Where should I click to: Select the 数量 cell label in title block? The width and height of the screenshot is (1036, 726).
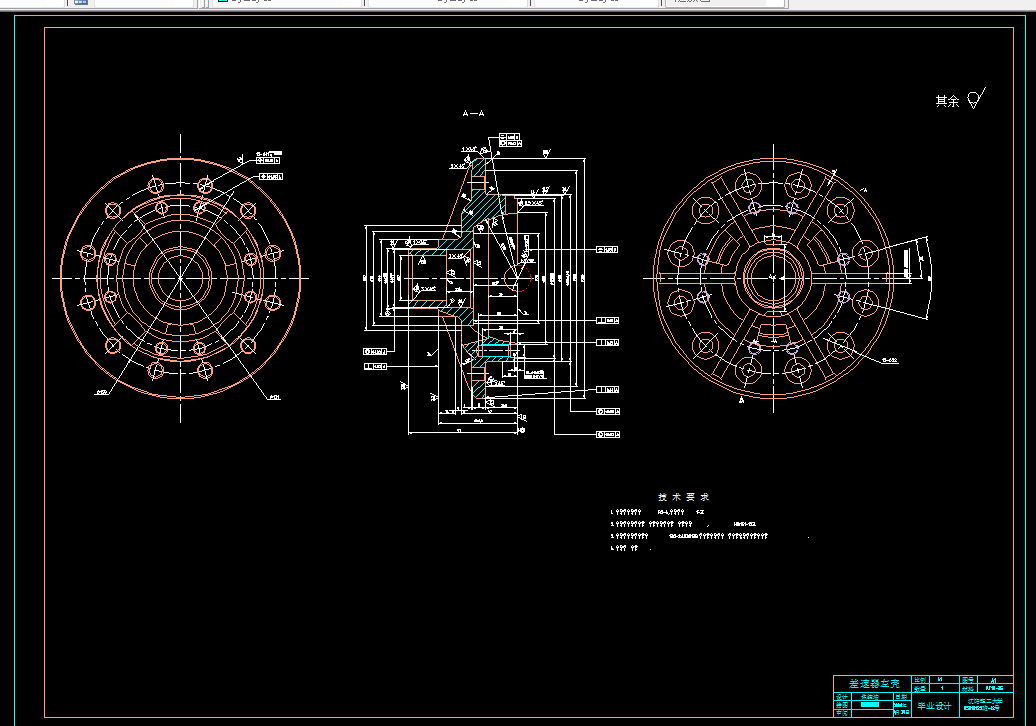(x=920, y=688)
